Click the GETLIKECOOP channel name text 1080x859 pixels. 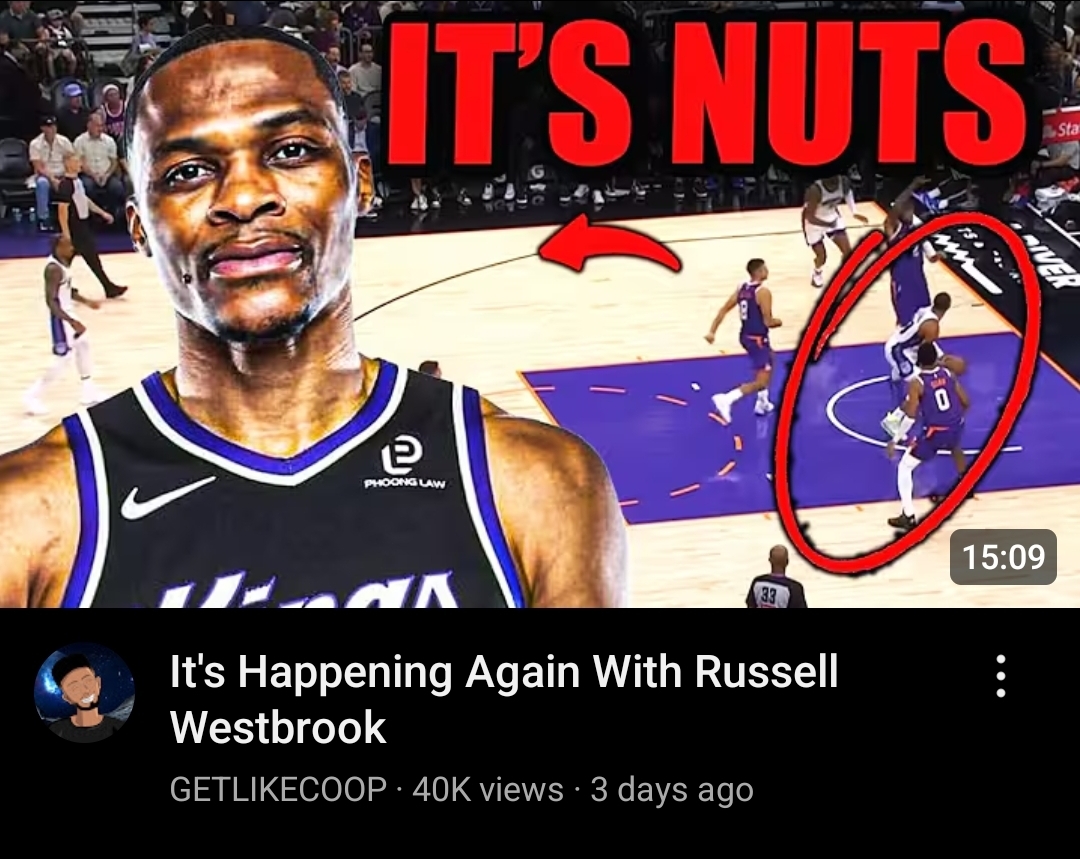click(x=278, y=789)
